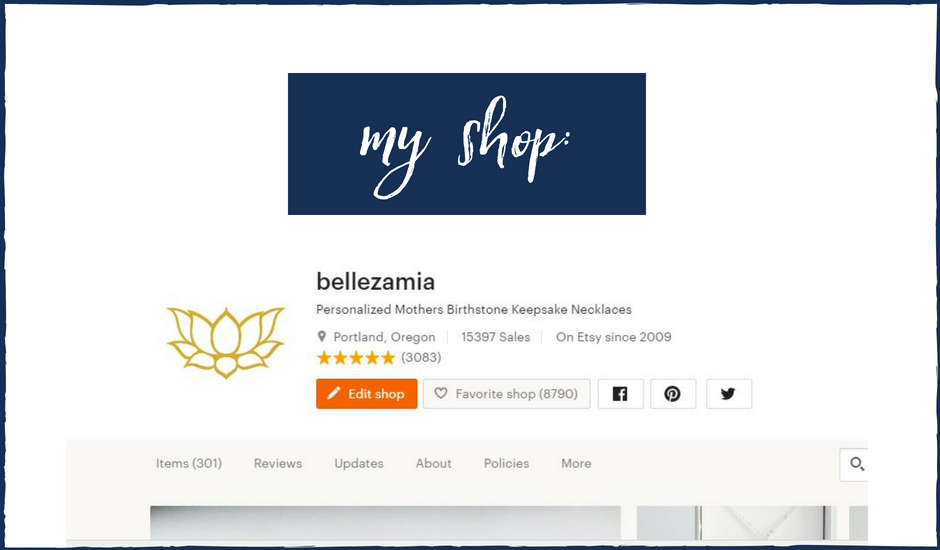Screen dimensions: 940x550
Task: Open the Items (301) tab
Action: pyautogui.click(x=189, y=464)
